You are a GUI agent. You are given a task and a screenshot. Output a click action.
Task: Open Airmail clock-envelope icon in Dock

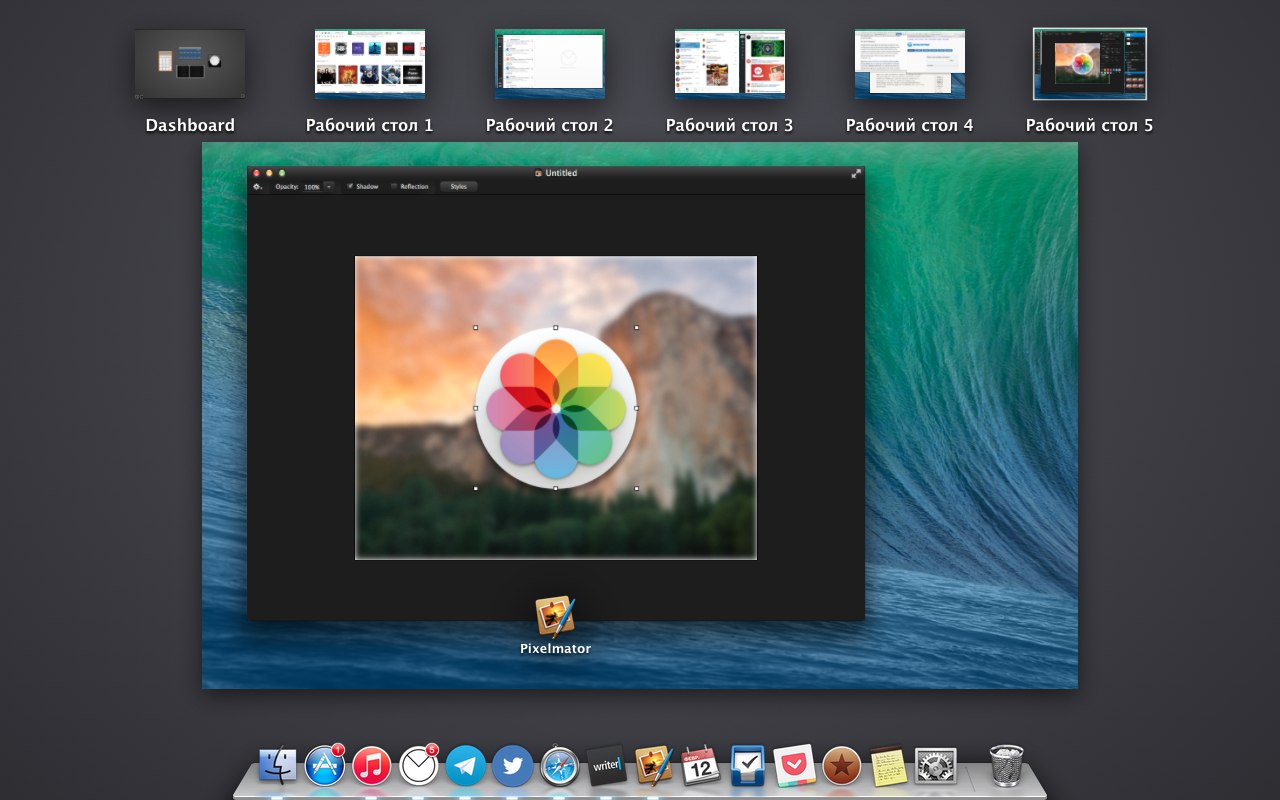coord(419,766)
